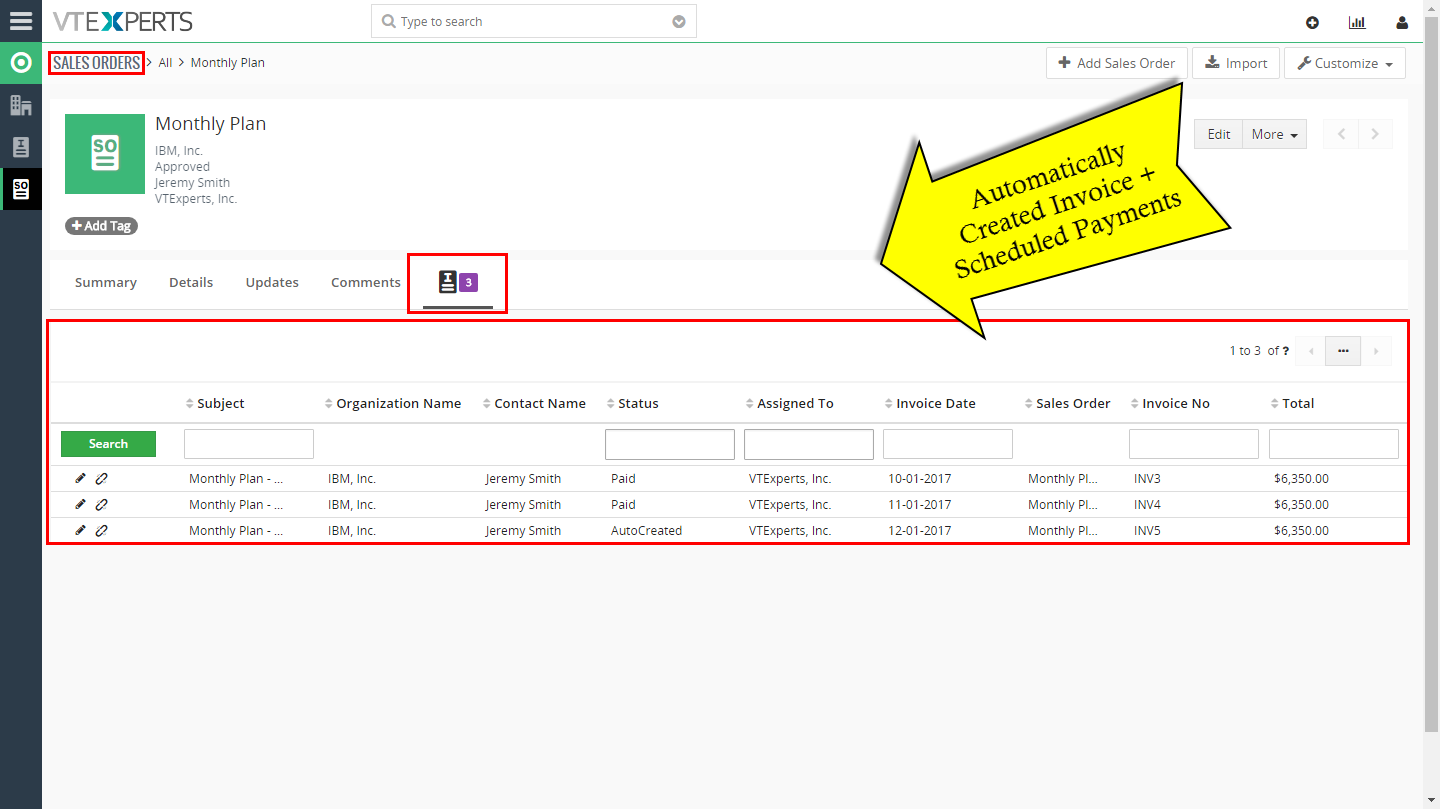This screenshot has width=1440, height=809.
Task: Click the All breadcrumb link
Action: 166,63
